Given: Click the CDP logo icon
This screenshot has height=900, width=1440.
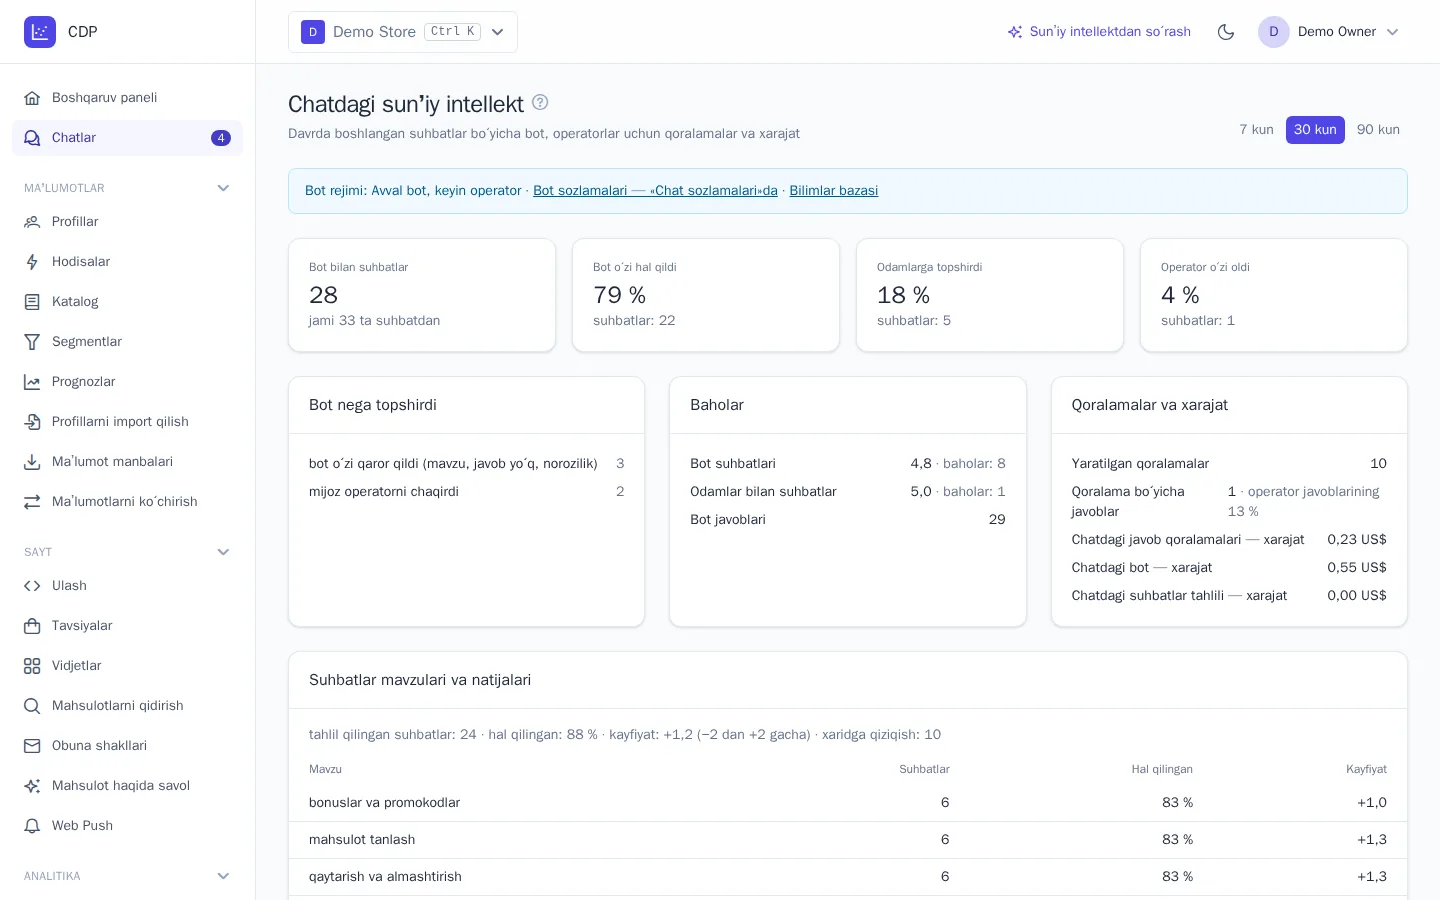Looking at the screenshot, I should tap(40, 32).
